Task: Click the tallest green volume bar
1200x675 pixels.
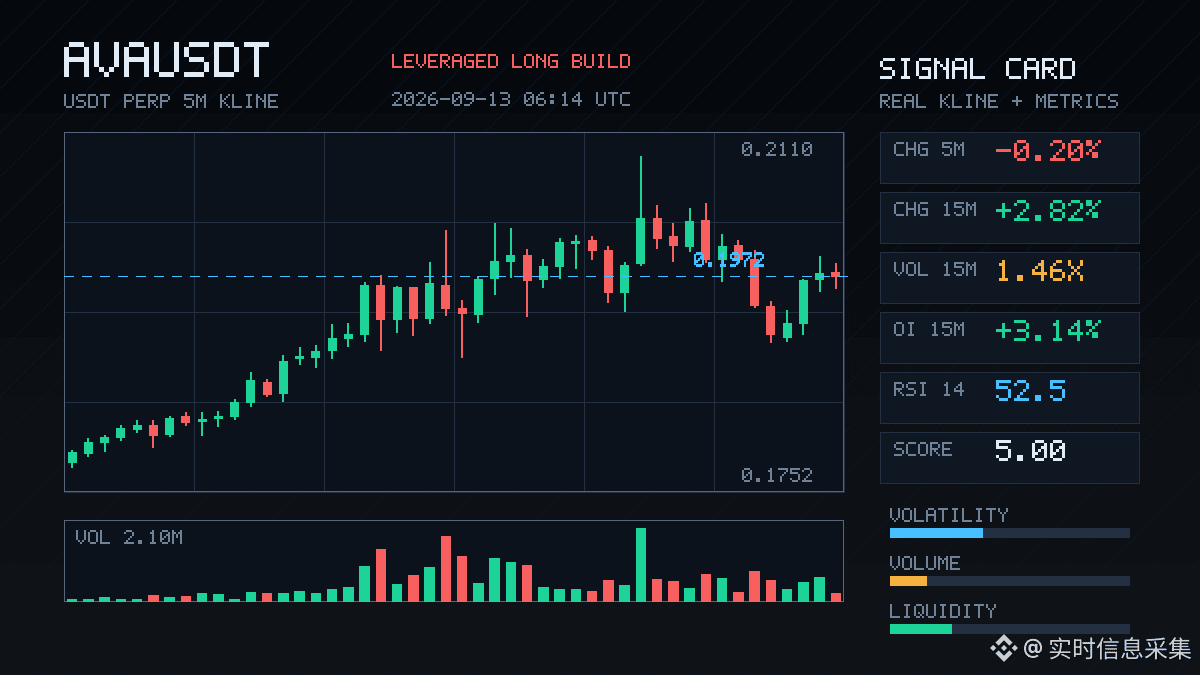Action: (x=641, y=564)
